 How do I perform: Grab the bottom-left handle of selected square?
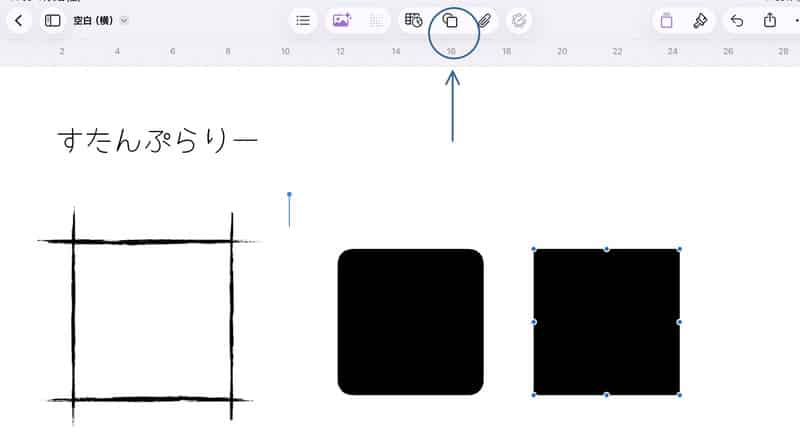tap(534, 395)
